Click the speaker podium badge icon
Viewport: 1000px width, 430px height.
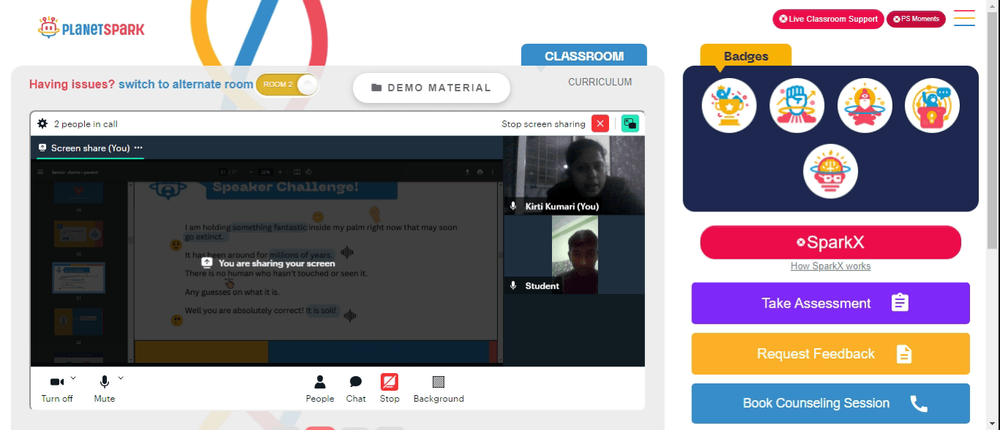coord(932,106)
